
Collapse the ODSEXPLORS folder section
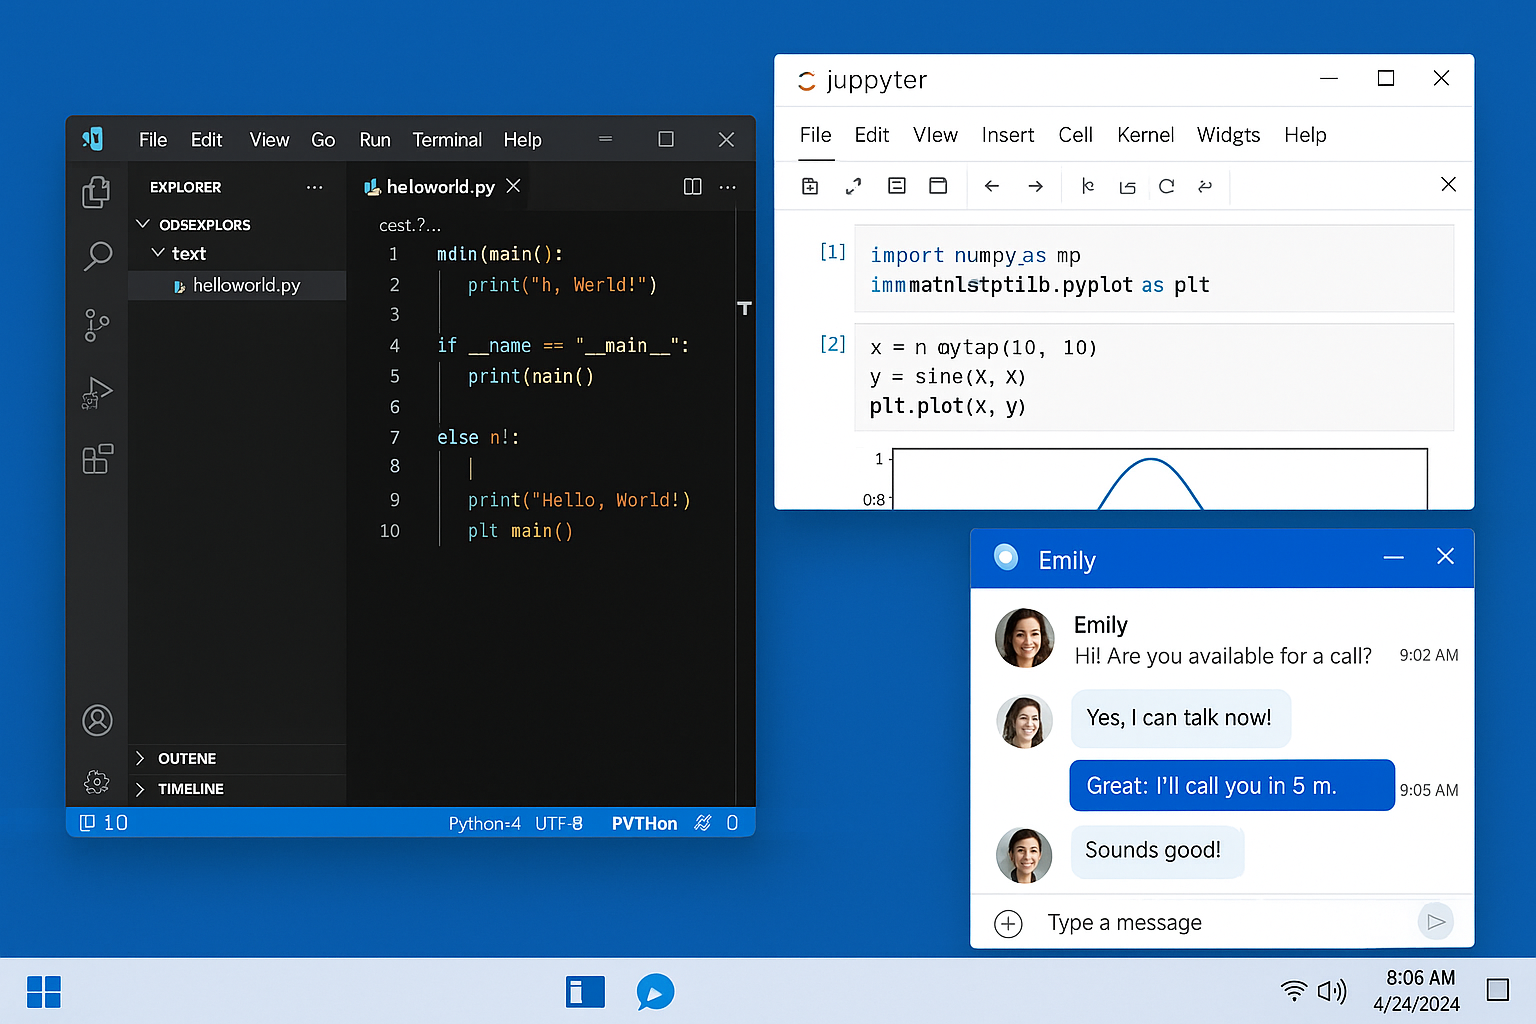coord(143,224)
